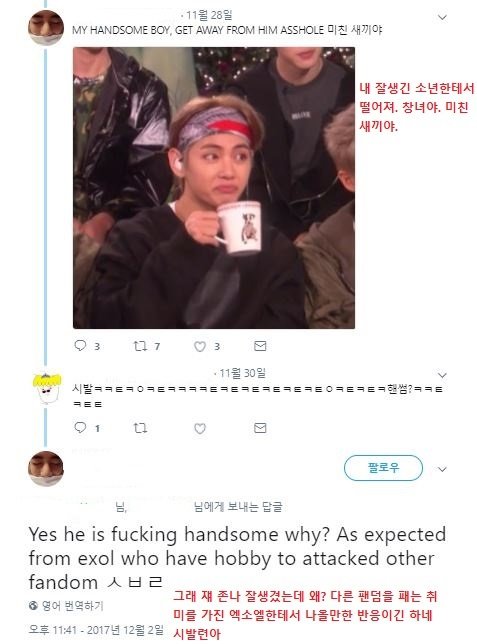Retweet the first tweet showing 7 retweets
The image size is (477, 644).
pyautogui.click(x=141, y=346)
